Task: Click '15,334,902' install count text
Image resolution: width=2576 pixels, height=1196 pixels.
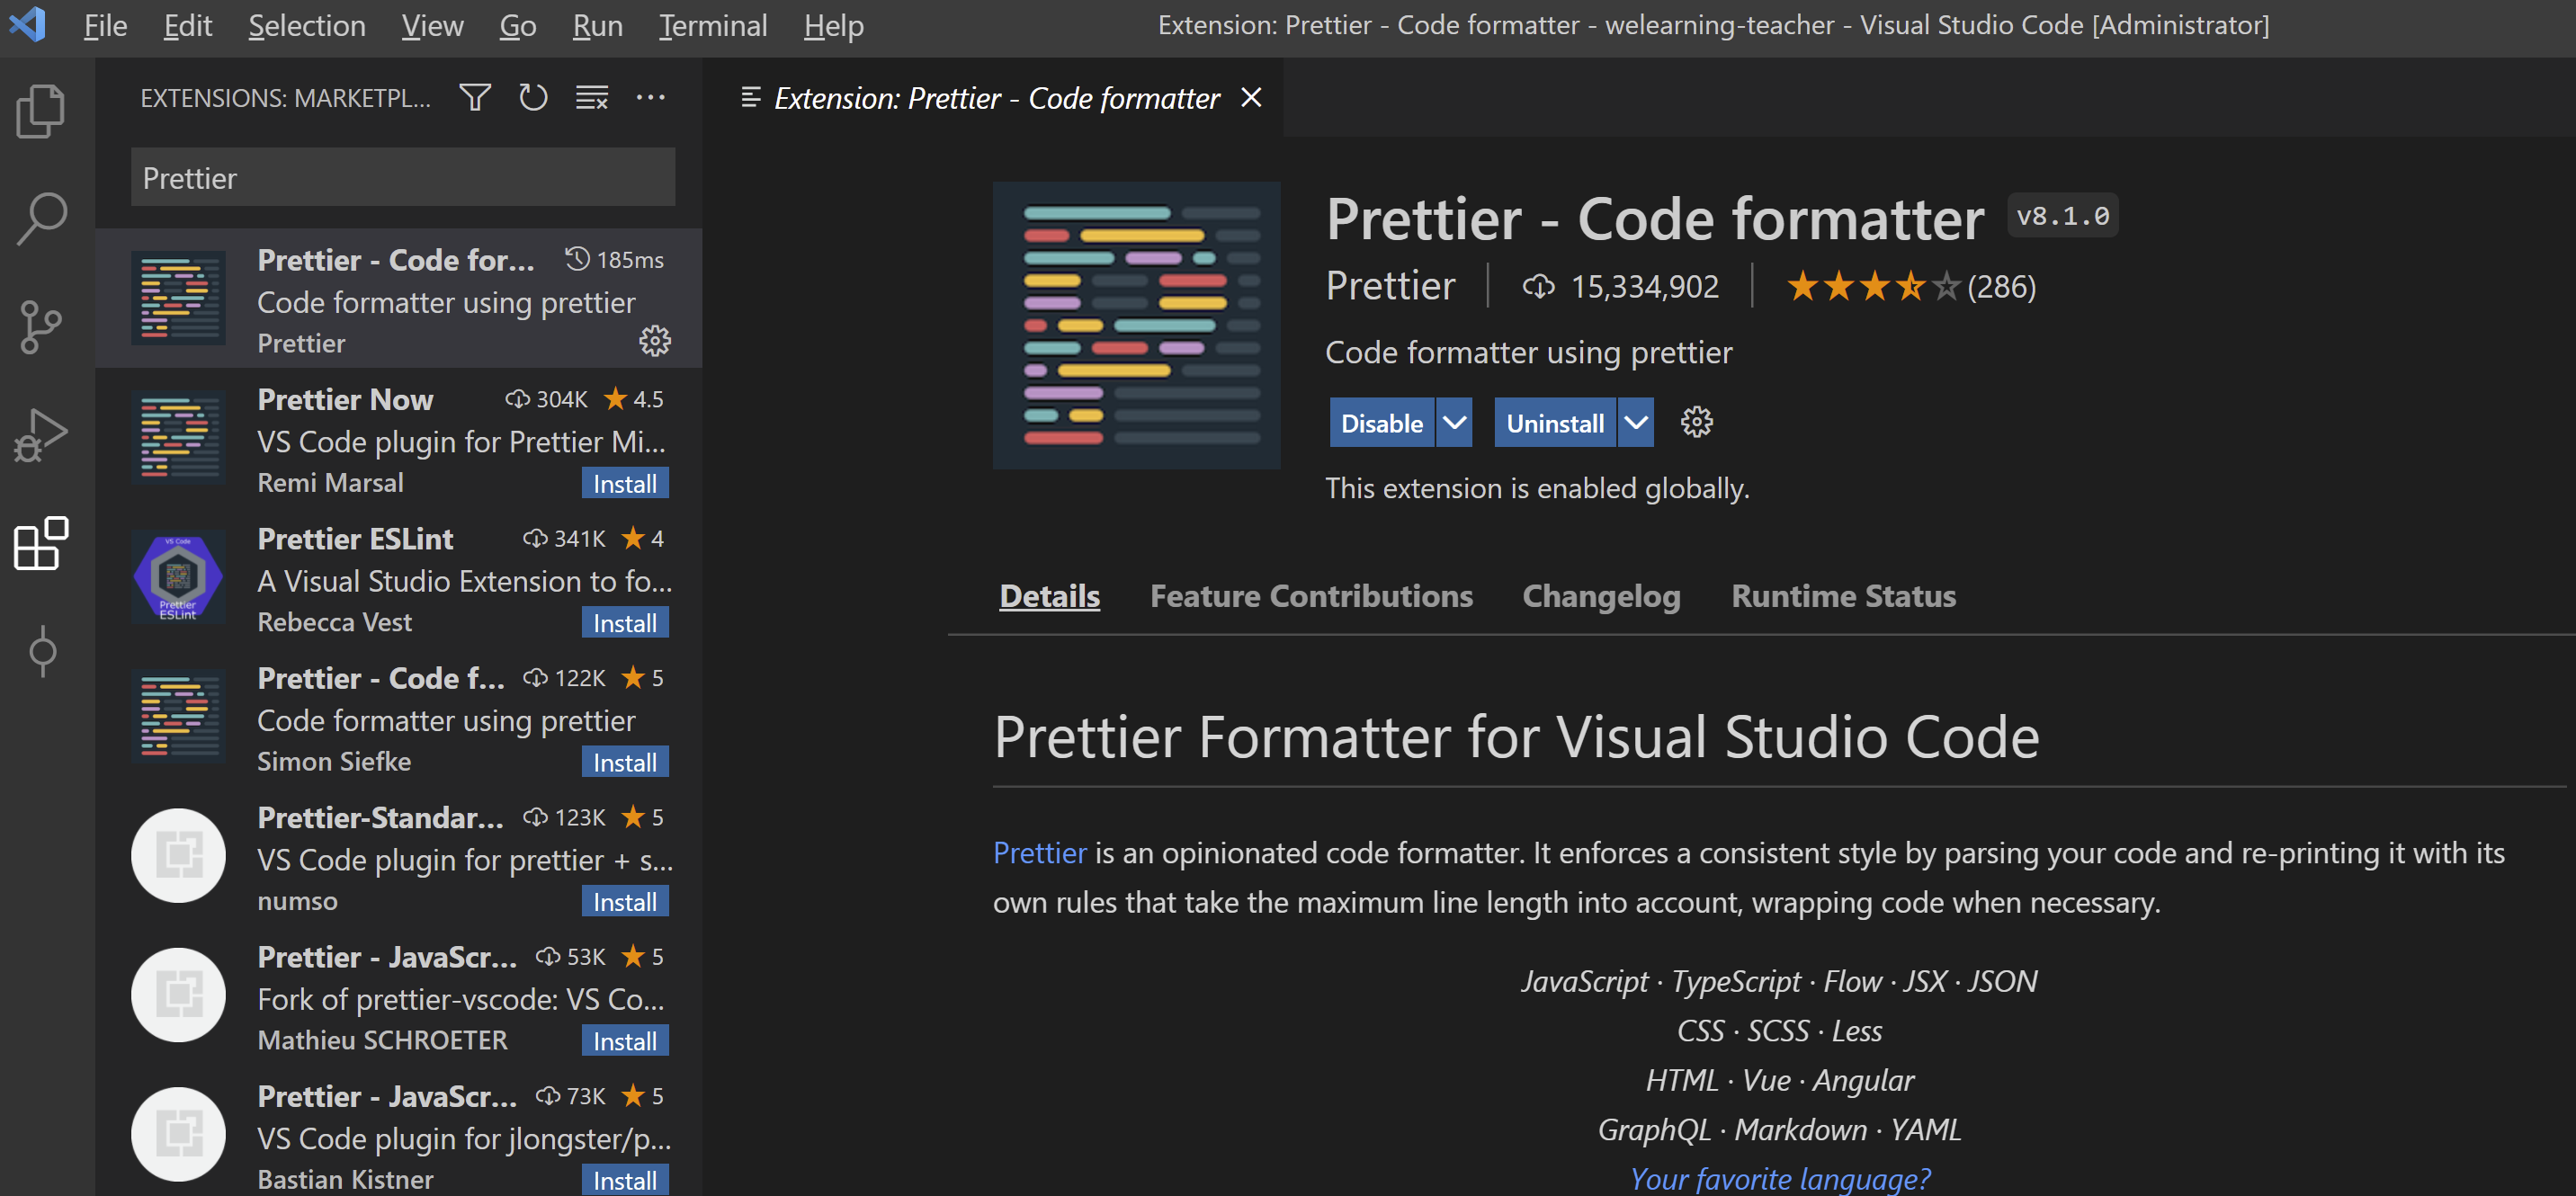Action: click(1644, 287)
